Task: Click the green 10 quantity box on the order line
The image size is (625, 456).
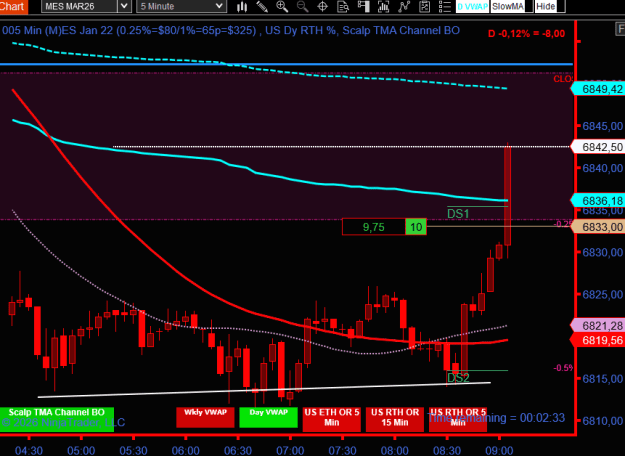Action: 416,227
